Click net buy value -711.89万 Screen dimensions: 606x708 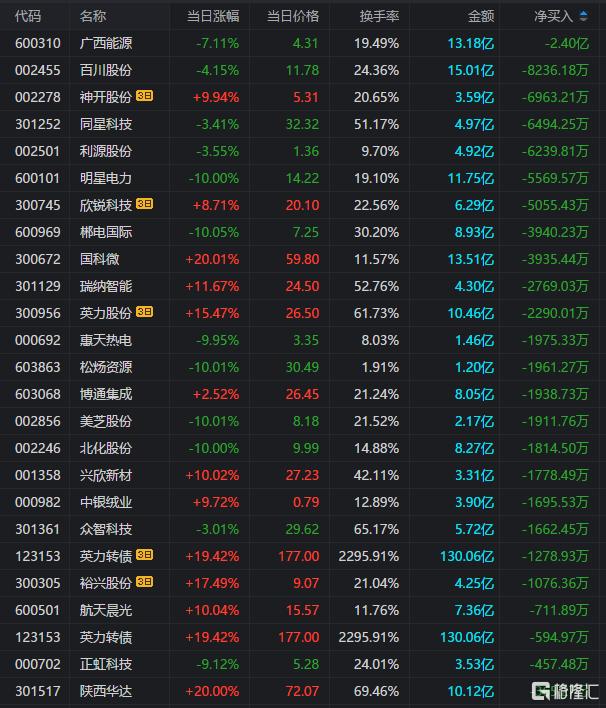point(559,610)
